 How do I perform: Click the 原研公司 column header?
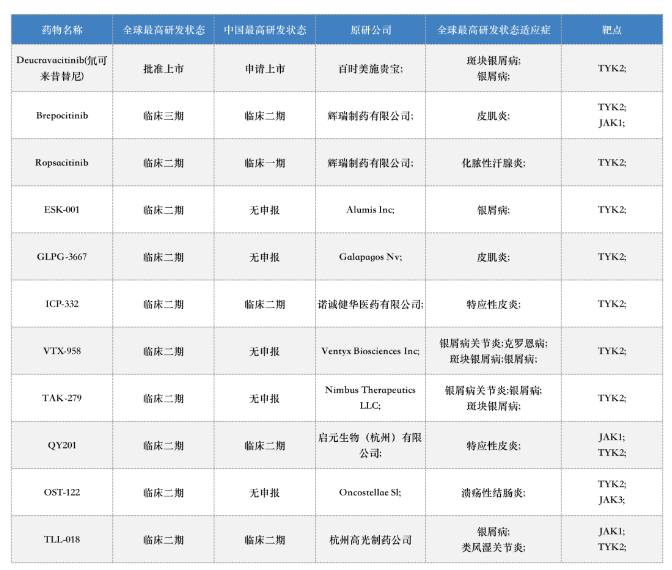[371, 30]
